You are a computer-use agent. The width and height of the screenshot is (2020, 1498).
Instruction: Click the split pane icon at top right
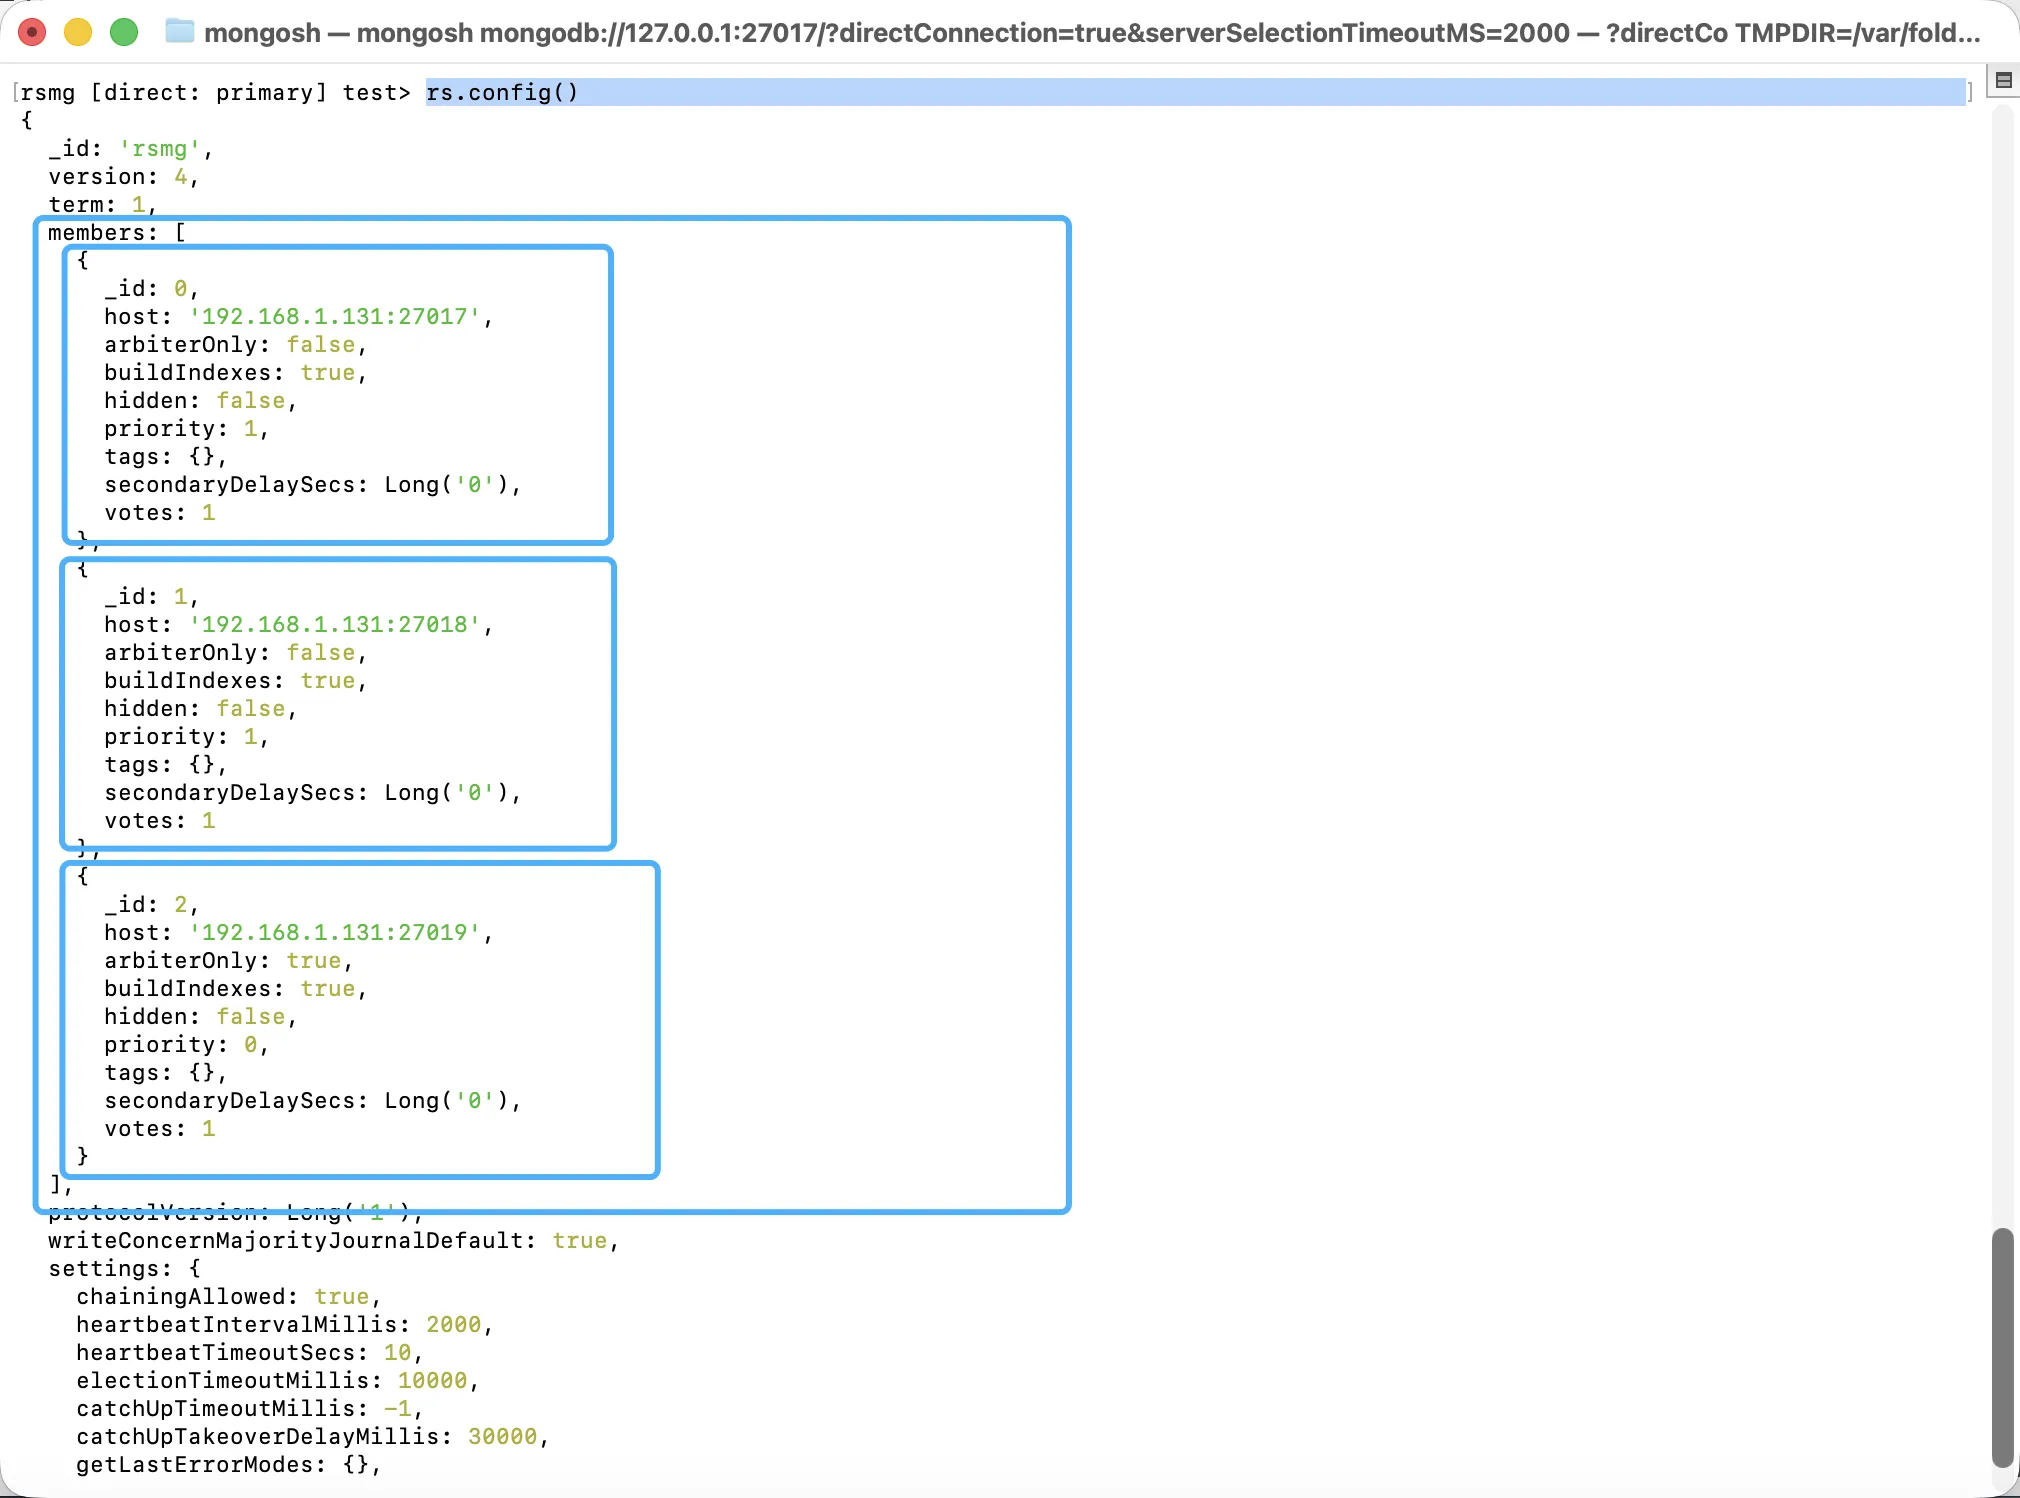tap(2003, 81)
